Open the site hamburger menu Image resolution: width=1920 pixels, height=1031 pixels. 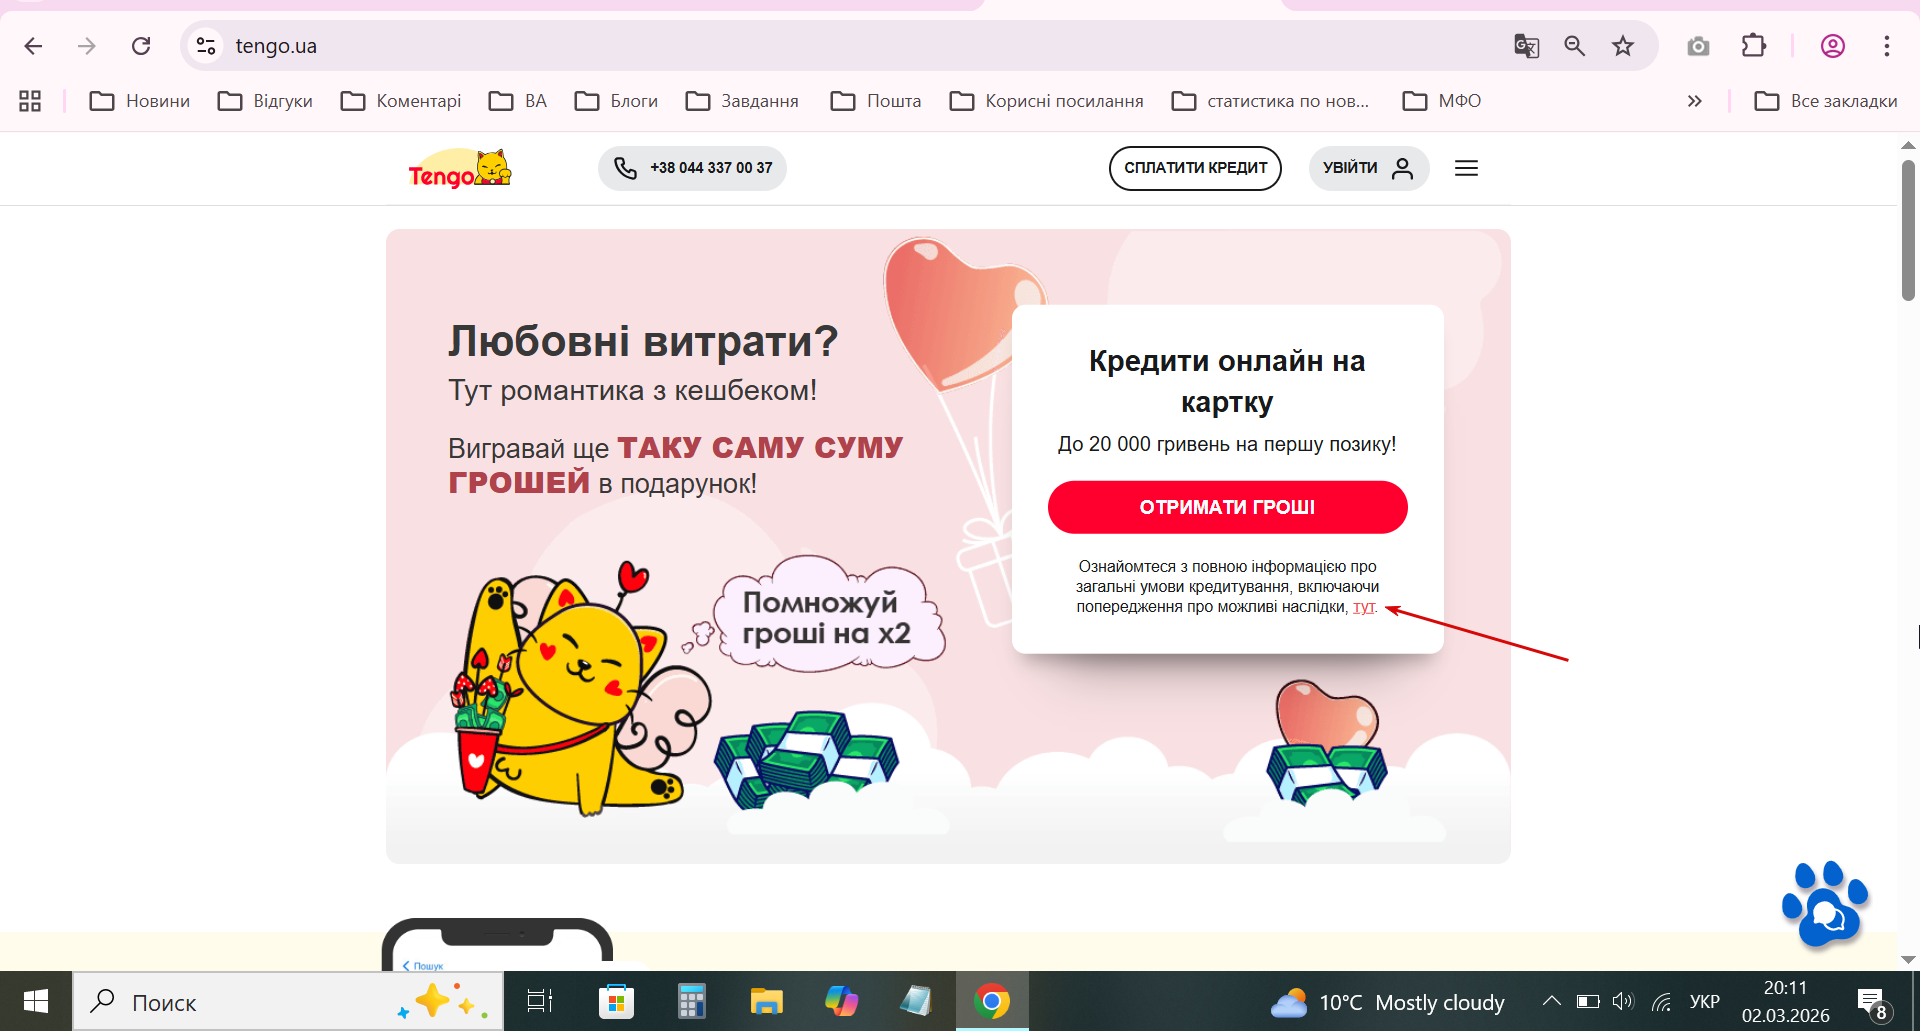tap(1466, 168)
